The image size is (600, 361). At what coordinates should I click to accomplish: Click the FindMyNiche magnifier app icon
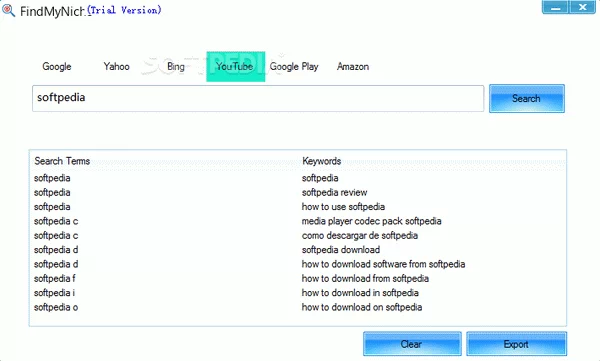8,11
